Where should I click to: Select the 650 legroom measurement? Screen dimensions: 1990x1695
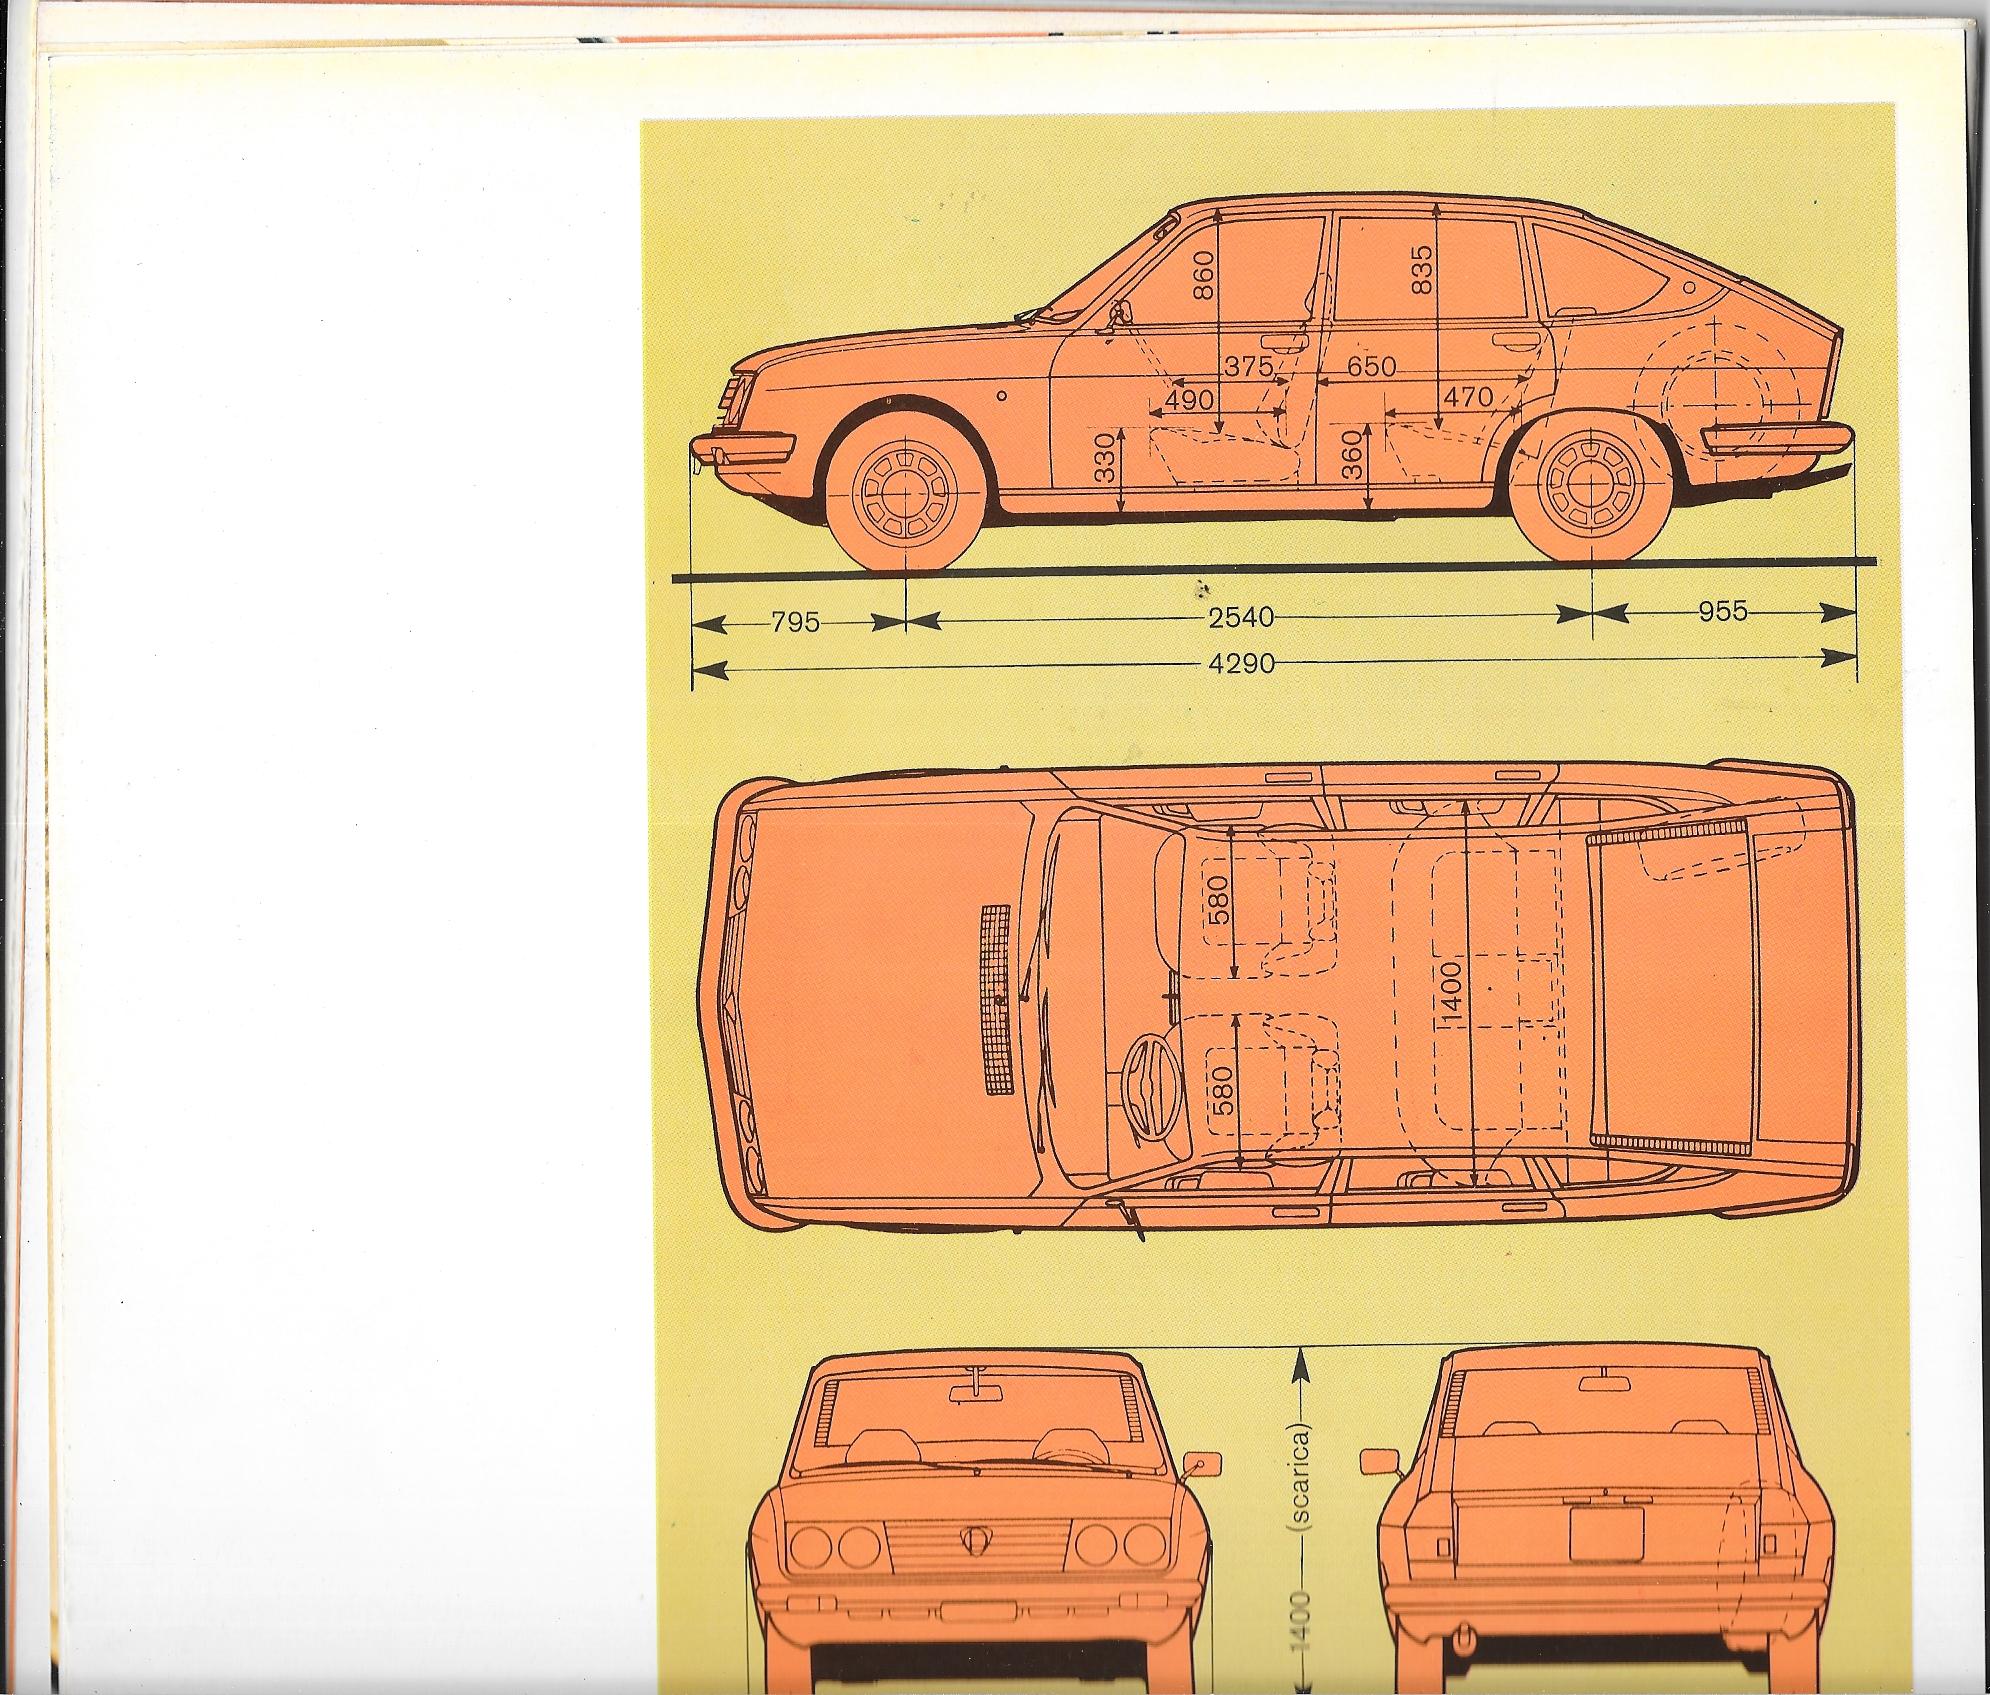tap(1370, 367)
